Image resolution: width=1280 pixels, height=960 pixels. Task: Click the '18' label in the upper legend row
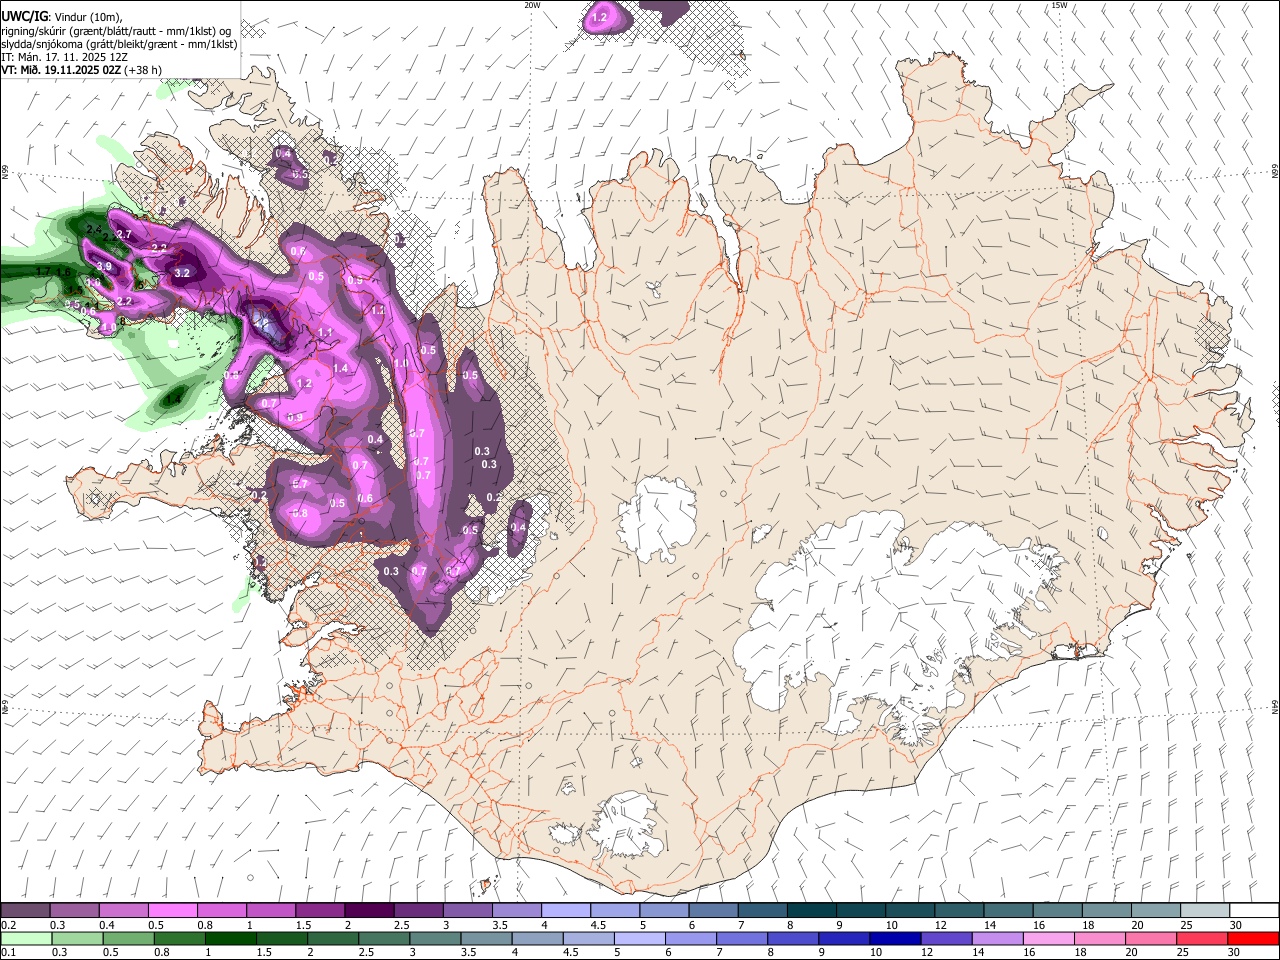coord(1088,925)
